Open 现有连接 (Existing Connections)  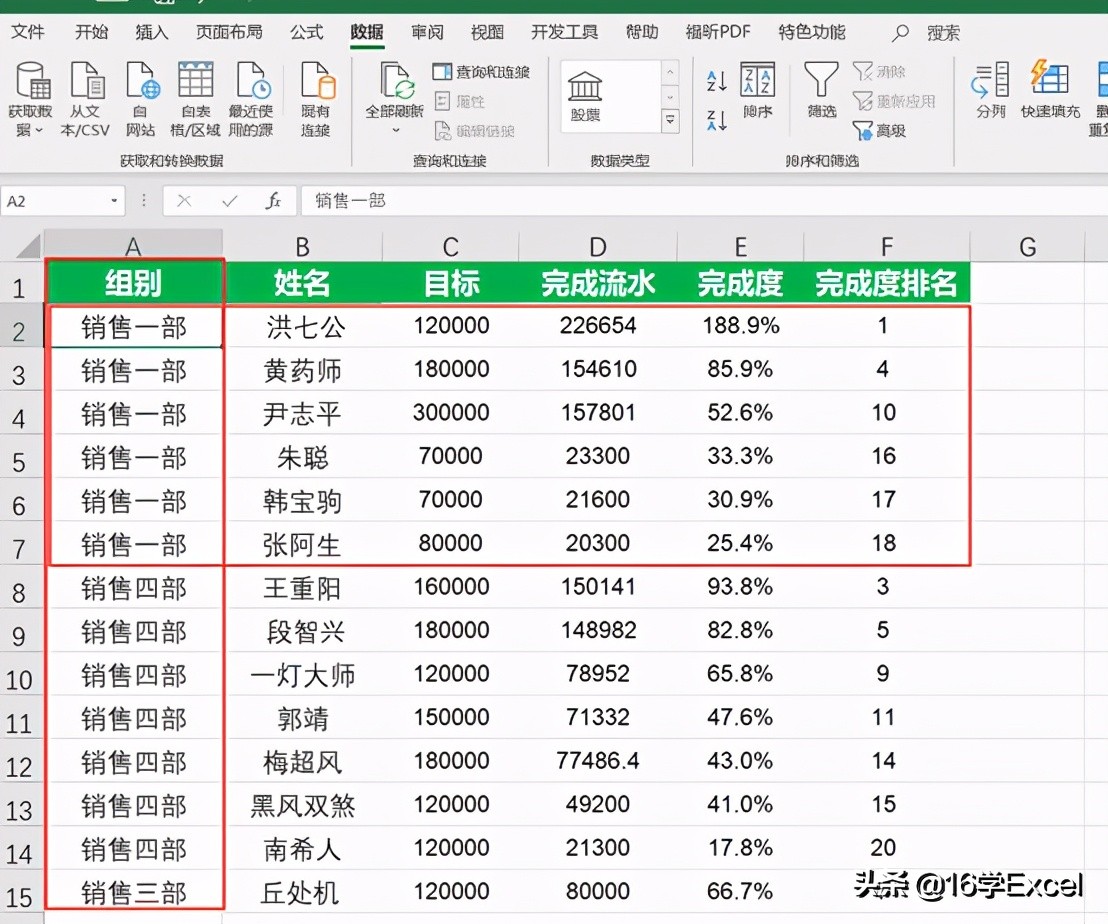tap(316, 99)
